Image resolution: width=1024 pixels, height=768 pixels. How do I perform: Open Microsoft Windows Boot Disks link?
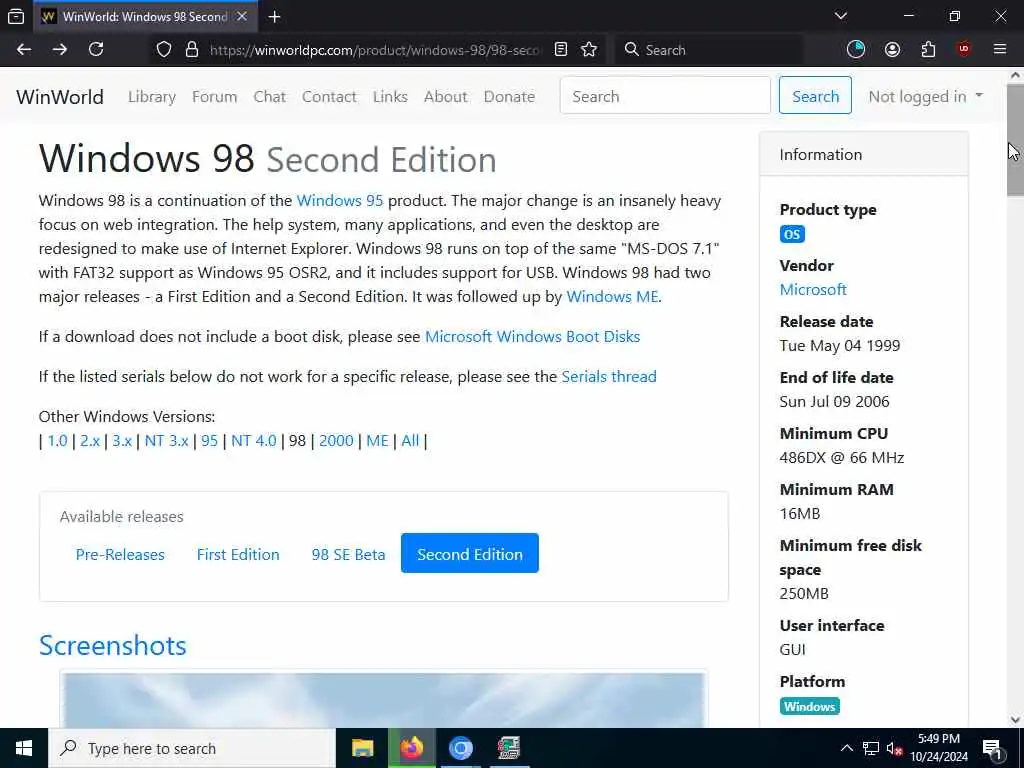pos(532,336)
